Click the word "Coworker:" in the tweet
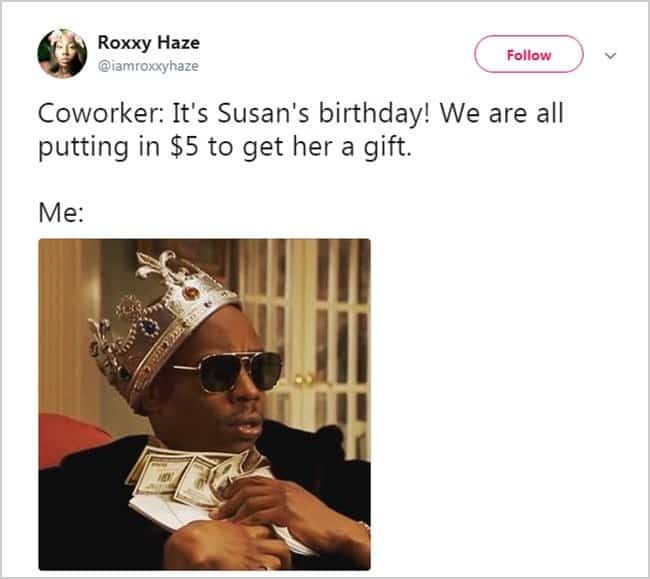 (x=99, y=114)
